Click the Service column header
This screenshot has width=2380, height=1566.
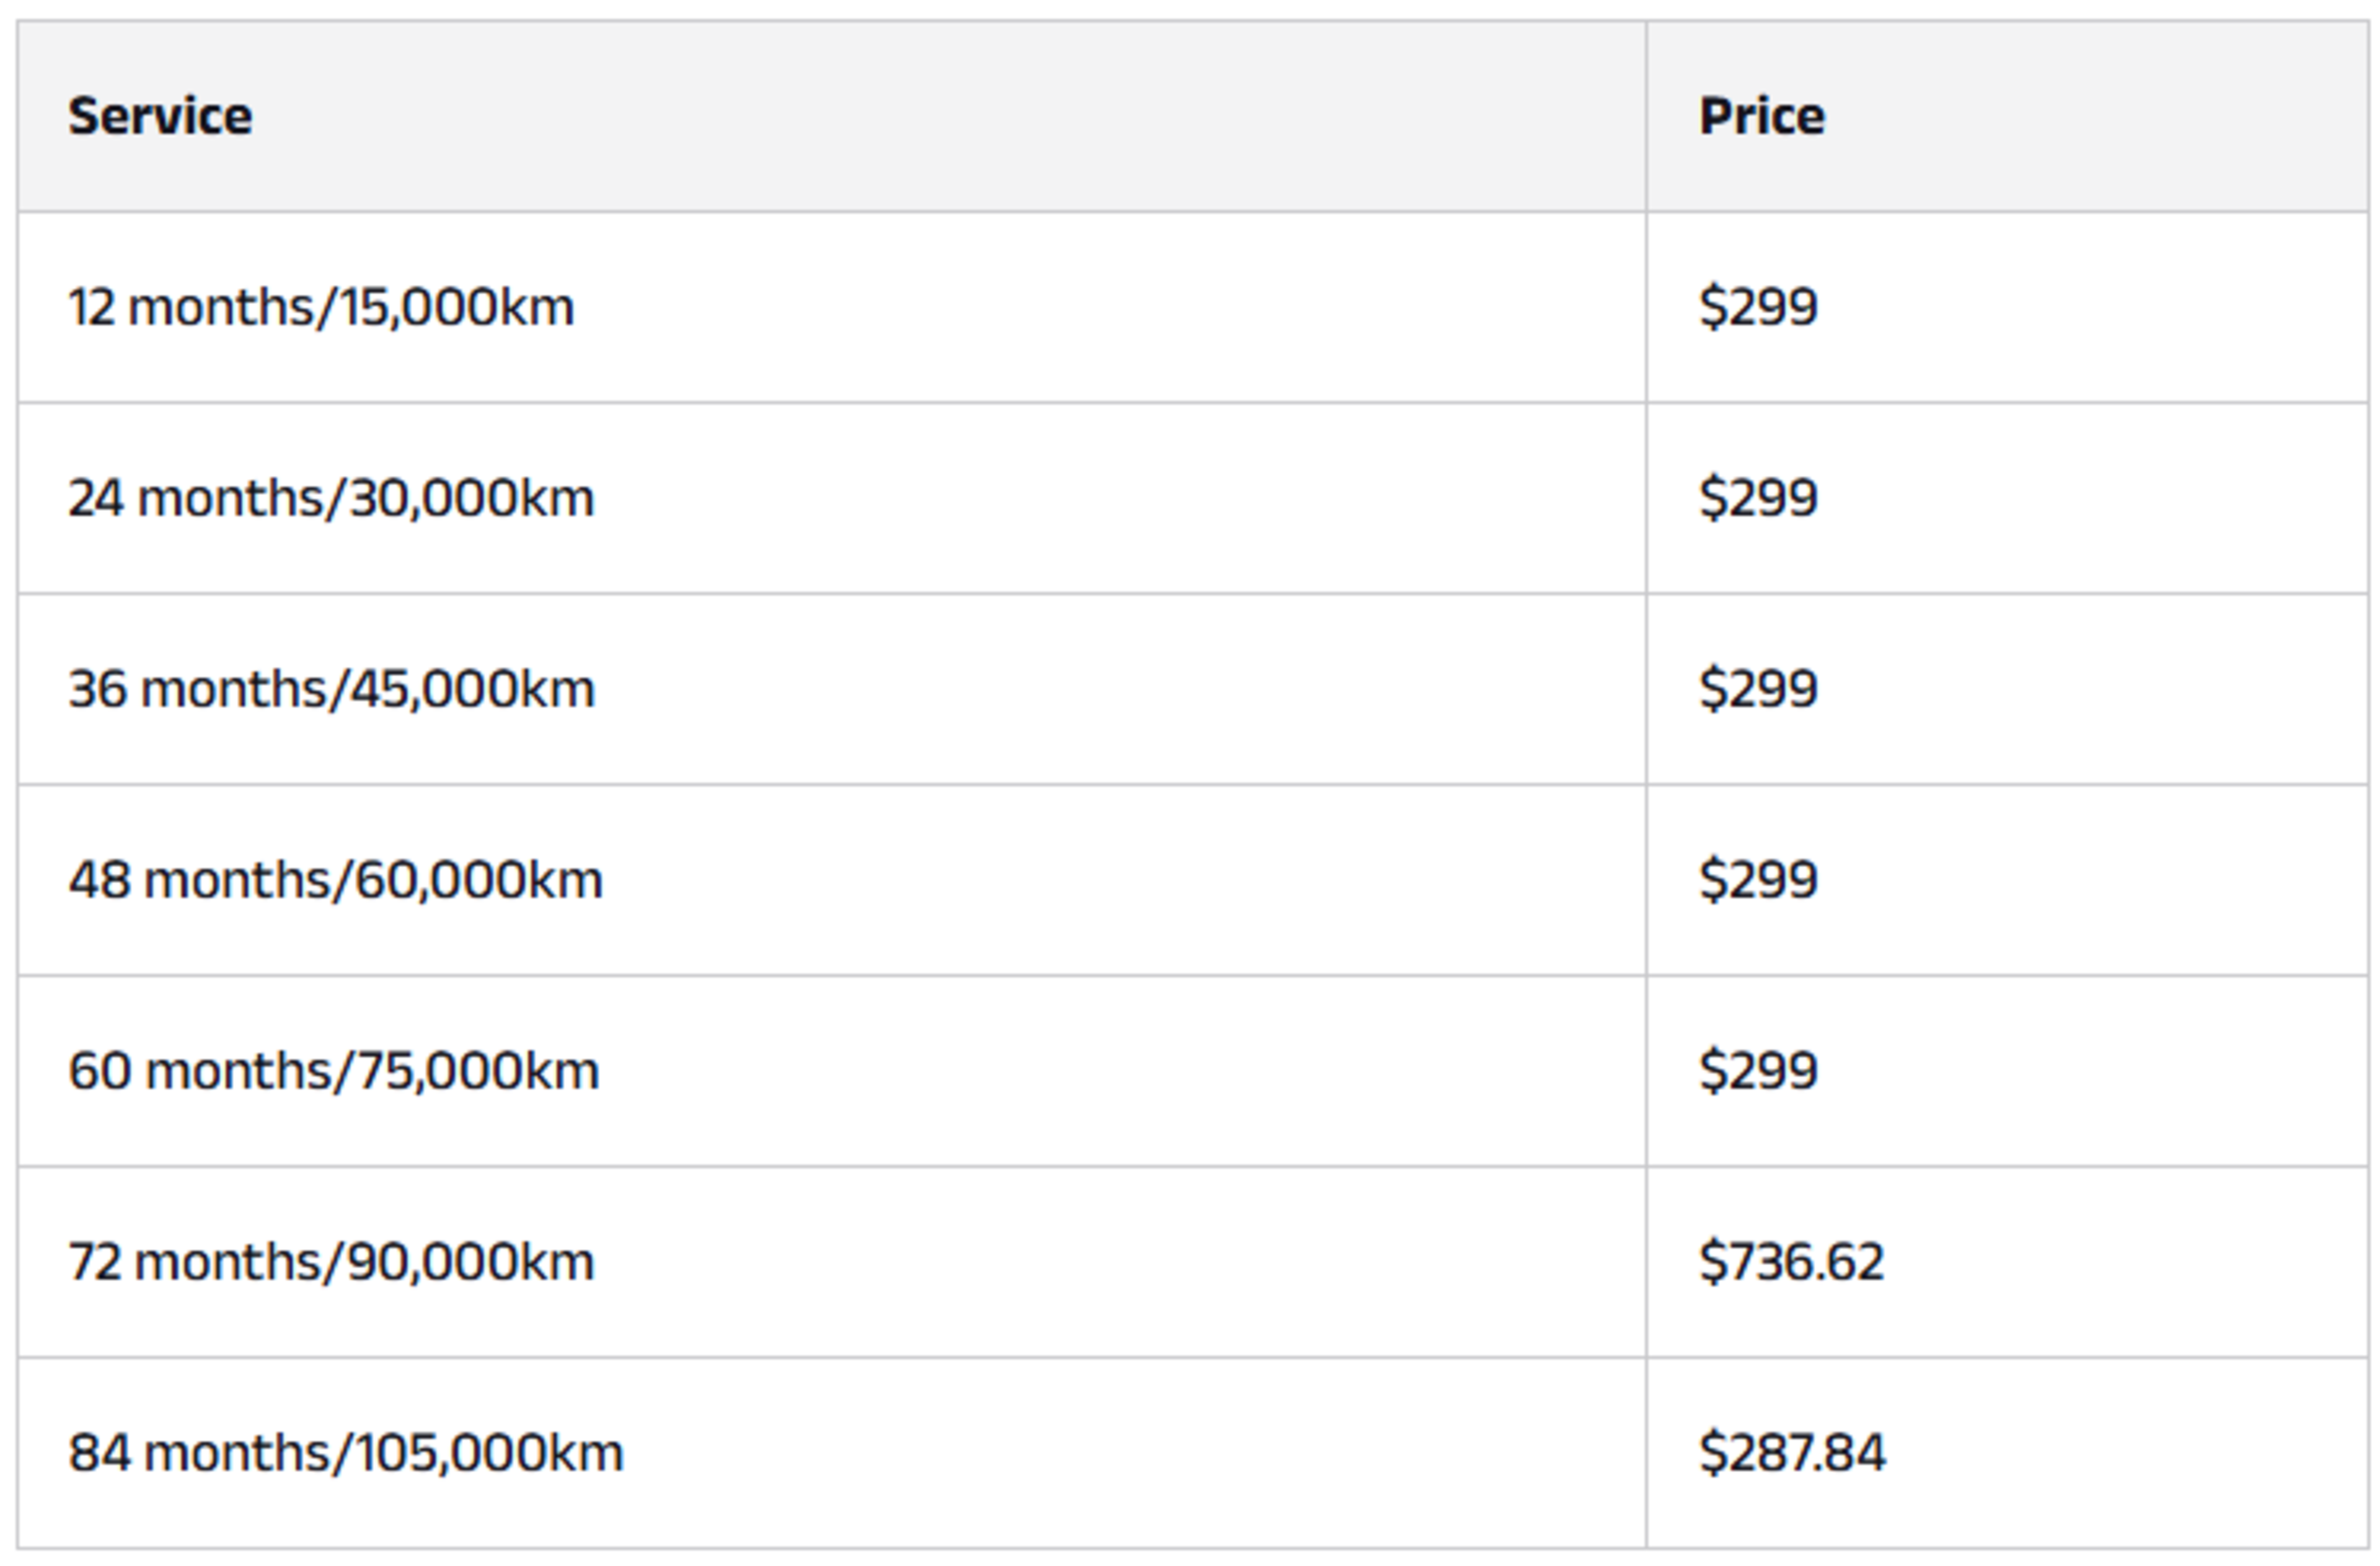160,116
